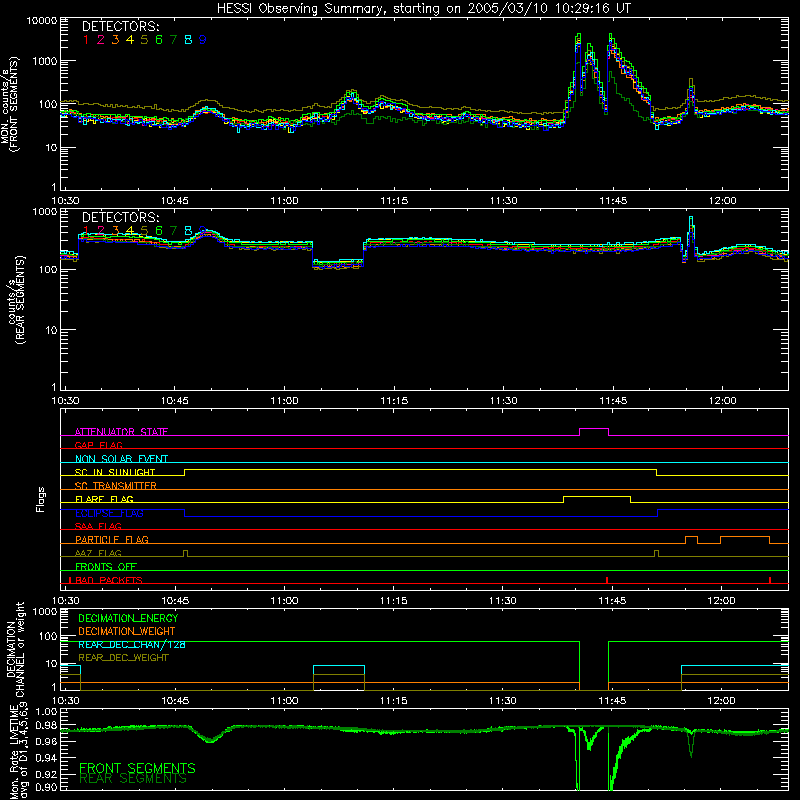The height and width of the screenshot is (800, 800).
Task: Click the REAR SEGMENTS livetime legend label
Action: (x=134, y=780)
